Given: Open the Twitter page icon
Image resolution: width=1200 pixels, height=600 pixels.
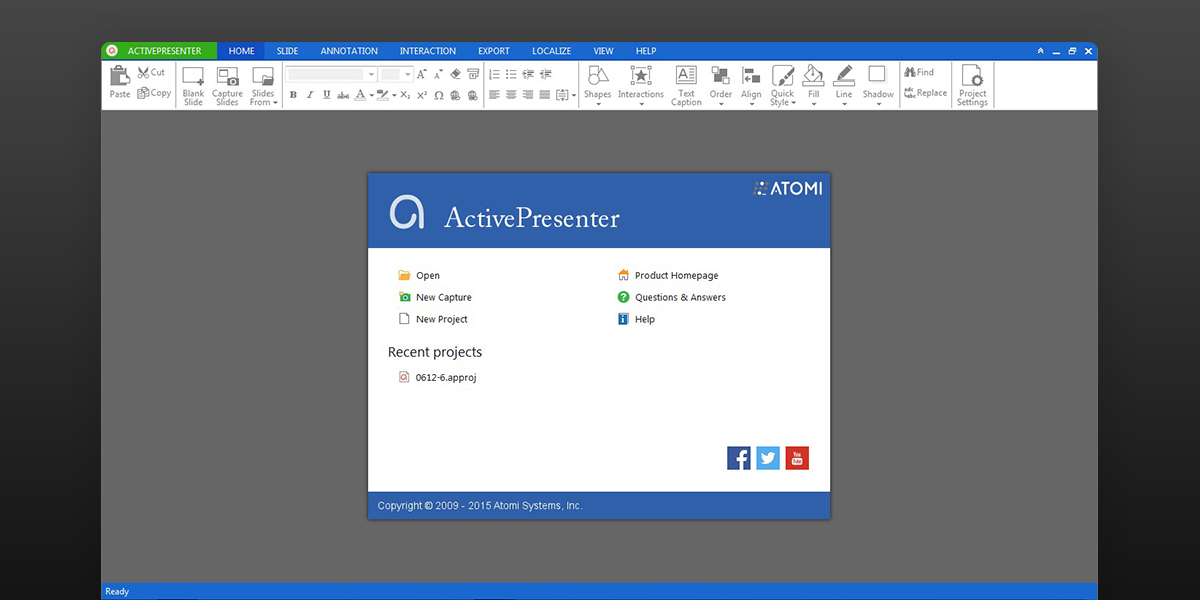Looking at the screenshot, I should (x=768, y=458).
